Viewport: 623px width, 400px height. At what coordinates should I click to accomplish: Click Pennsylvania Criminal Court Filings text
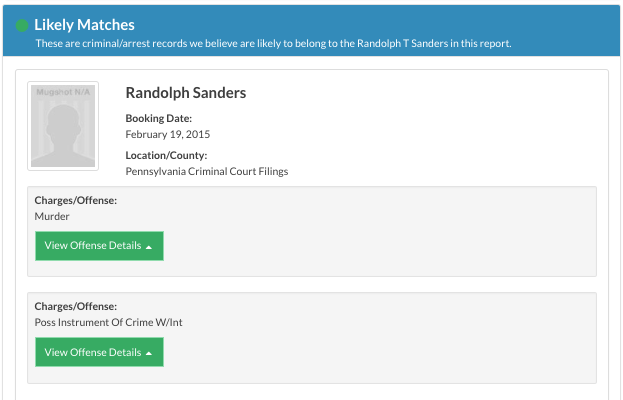click(207, 171)
